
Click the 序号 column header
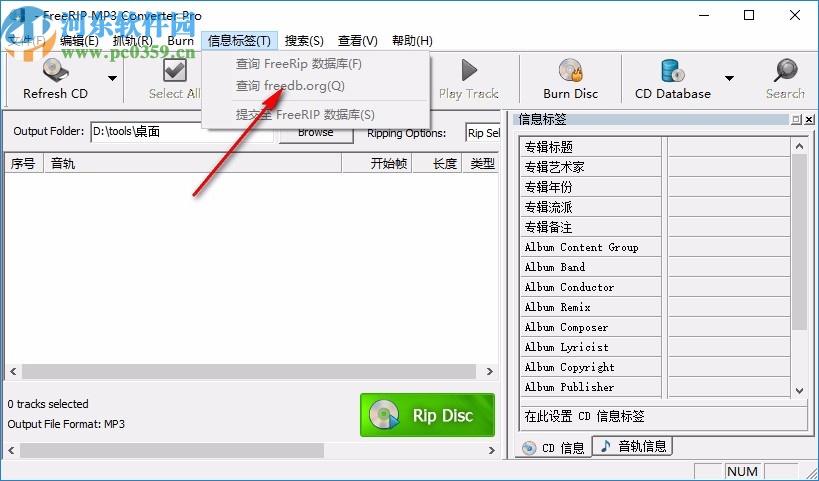coord(24,163)
